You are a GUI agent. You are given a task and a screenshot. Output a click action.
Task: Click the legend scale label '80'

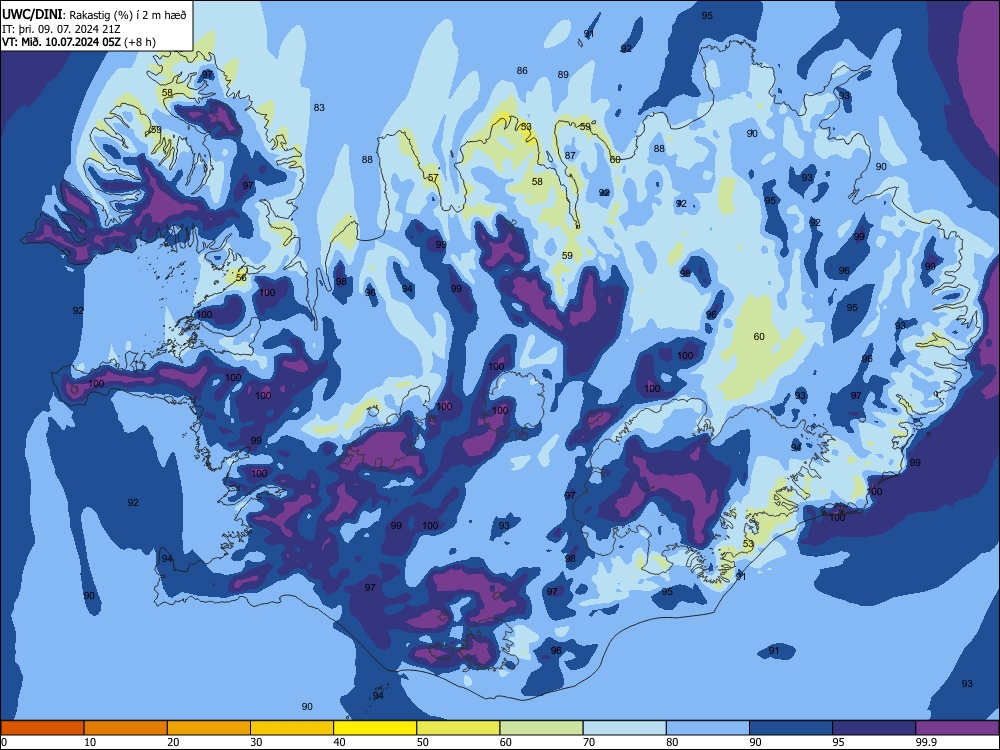point(672,742)
